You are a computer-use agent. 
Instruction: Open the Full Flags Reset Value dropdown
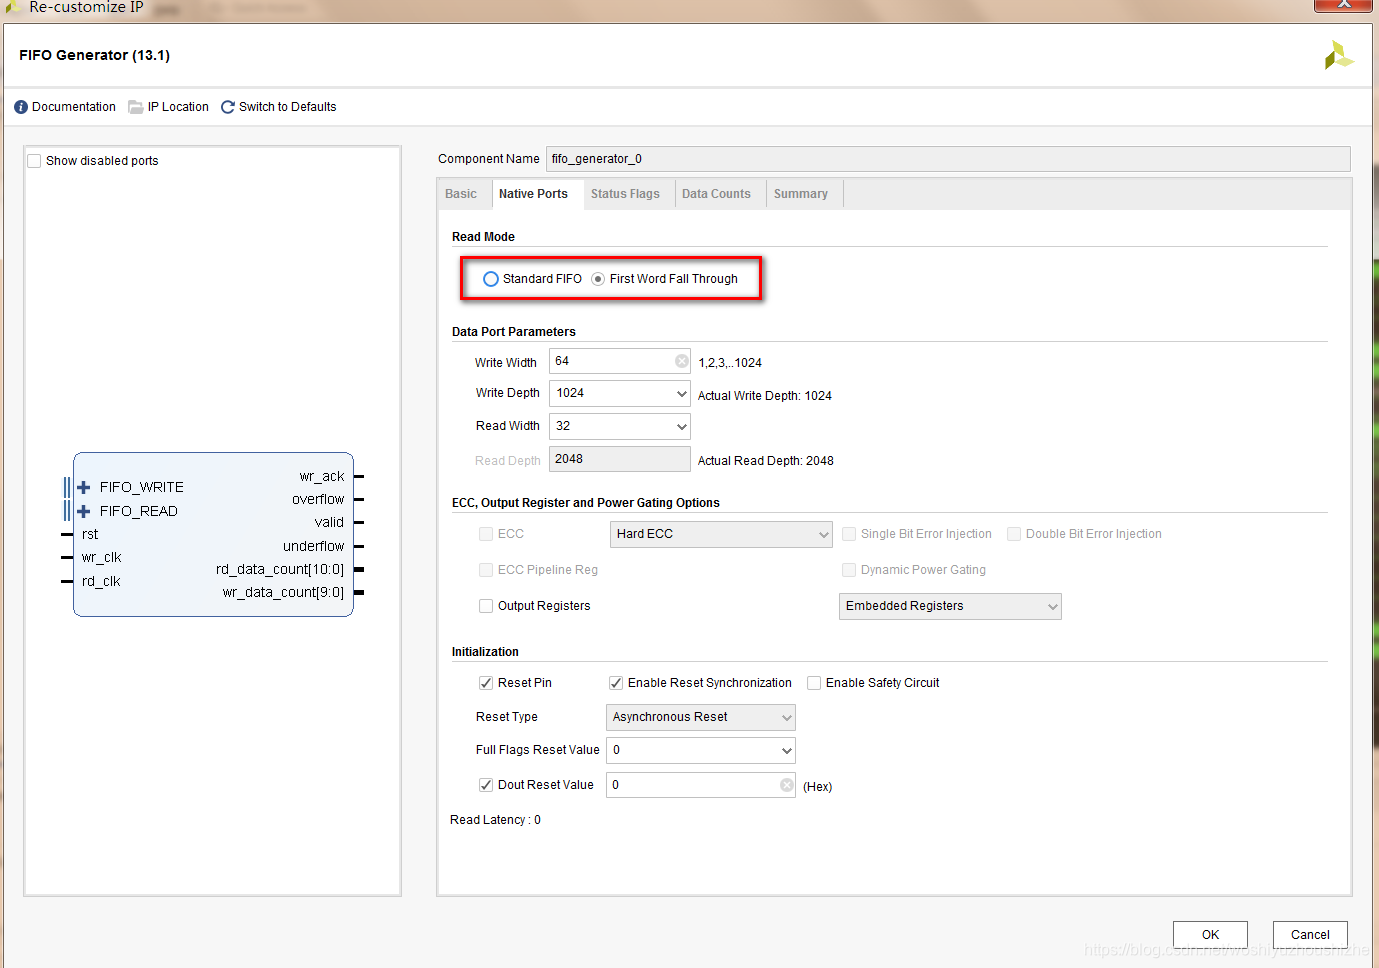[x=701, y=750]
